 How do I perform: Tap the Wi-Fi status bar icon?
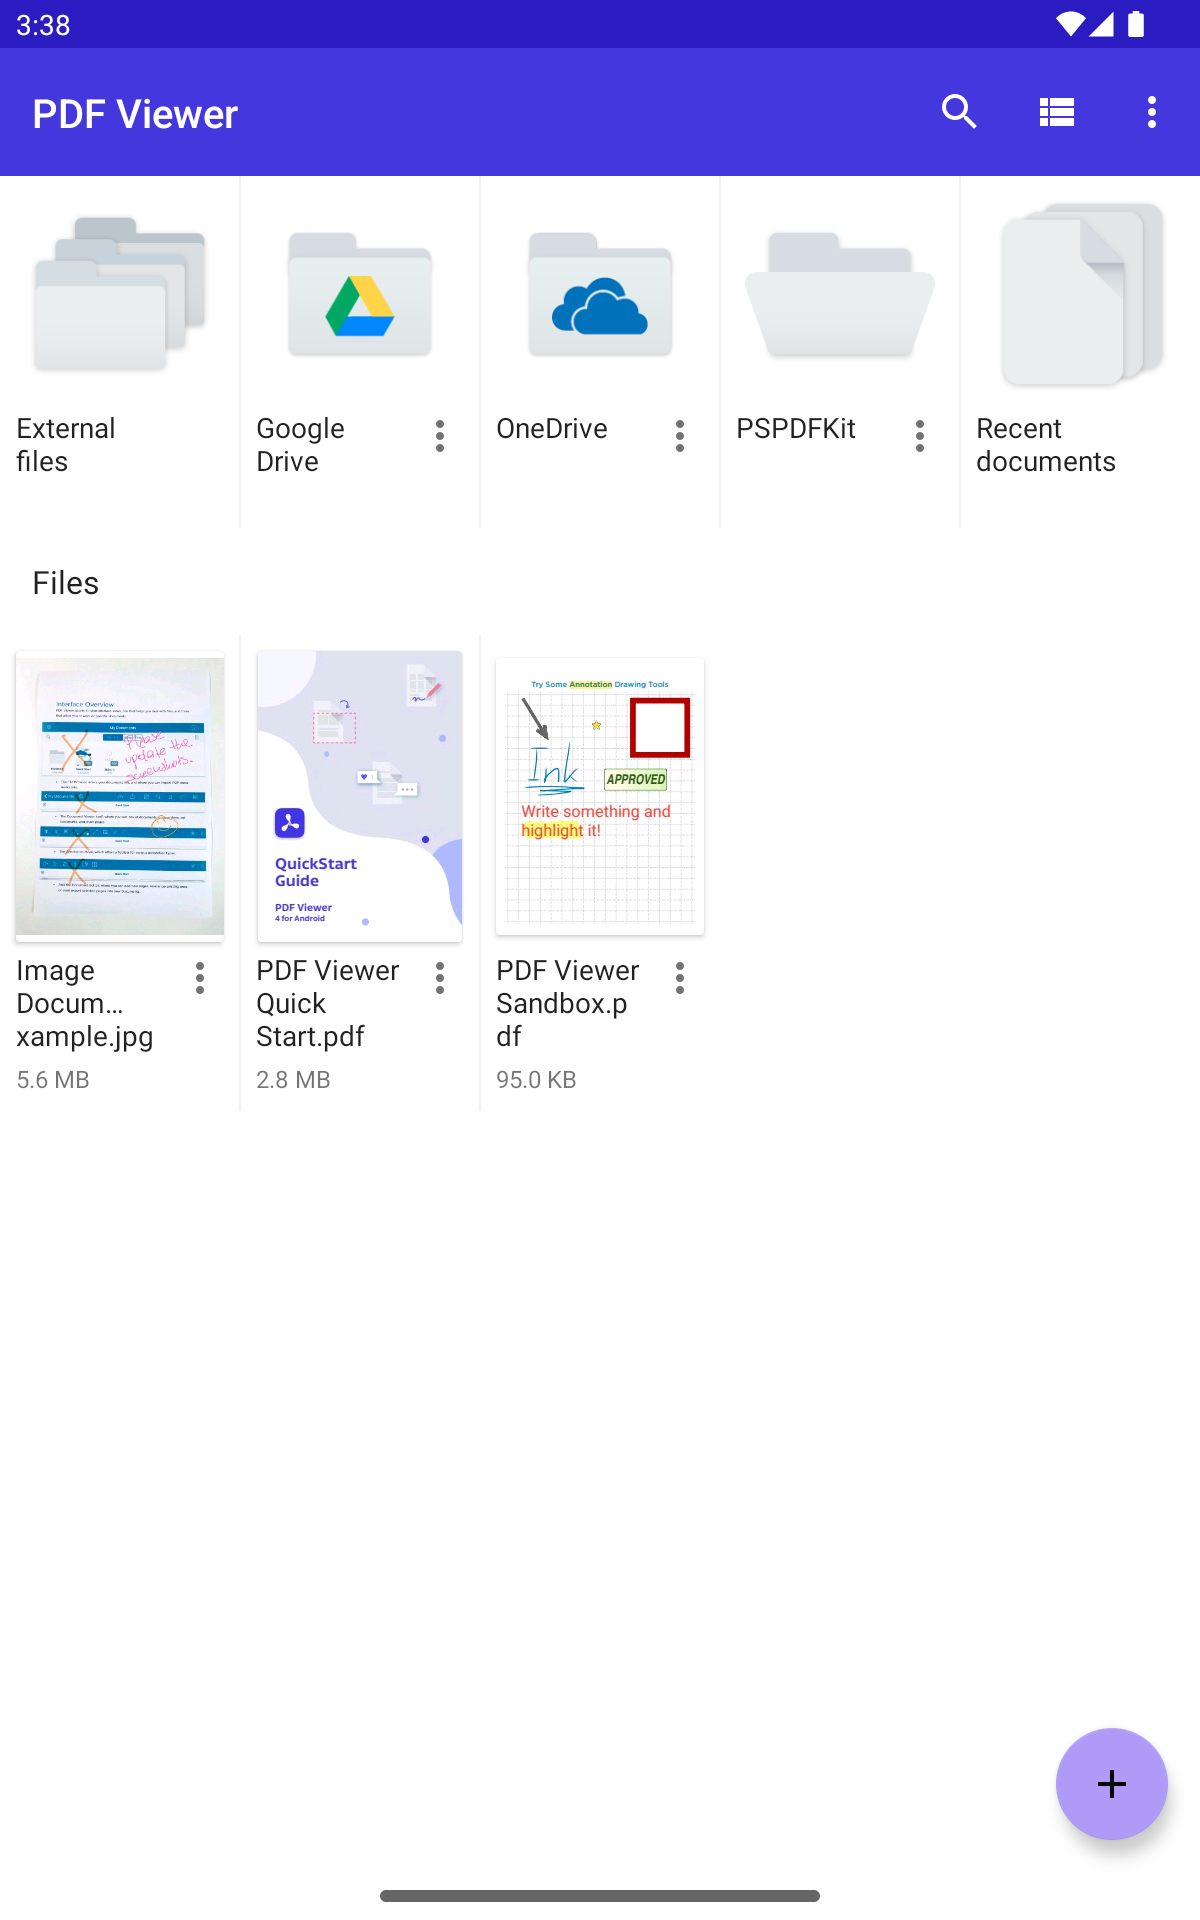point(1070,24)
